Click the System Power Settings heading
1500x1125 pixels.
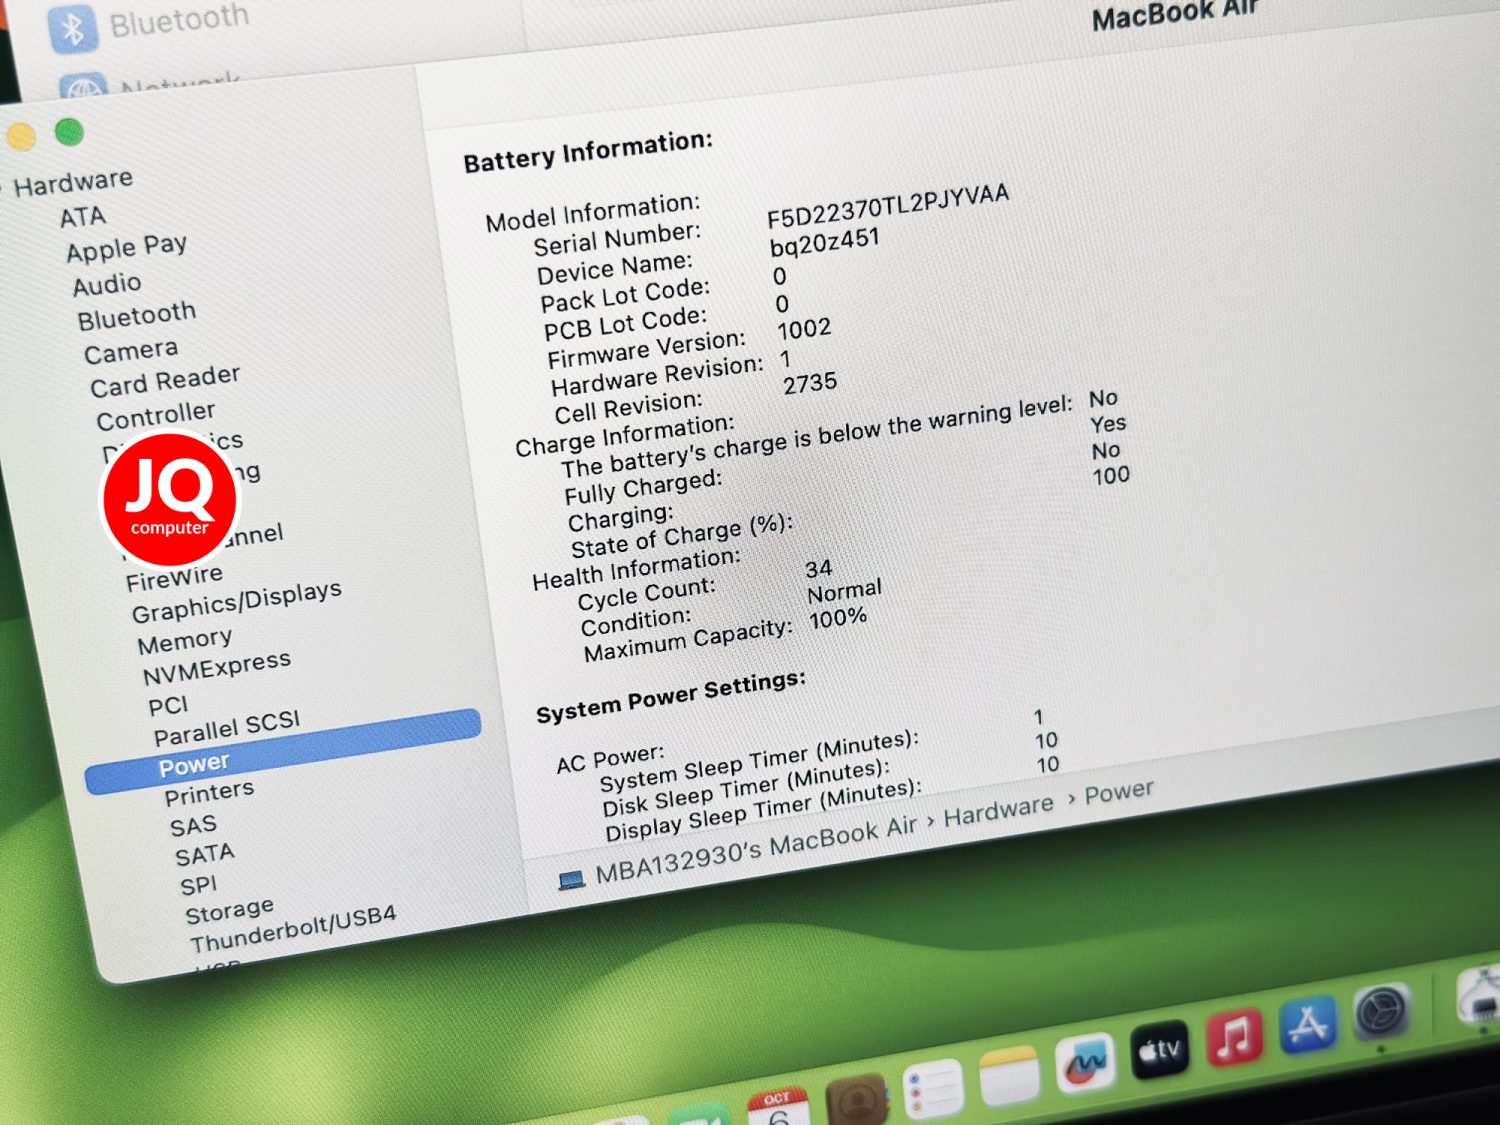pyautogui.click(x=671, y=697)
